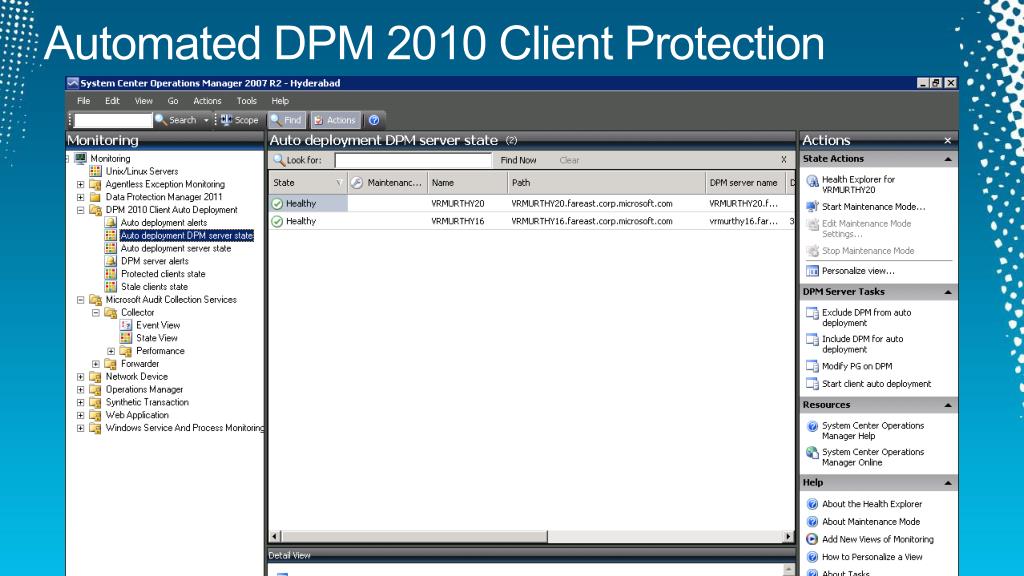The height and width of the screenshot is (576, 1024).
Task: Click the horizontal scrollbar thumb in state view
Action: point(414,537)
